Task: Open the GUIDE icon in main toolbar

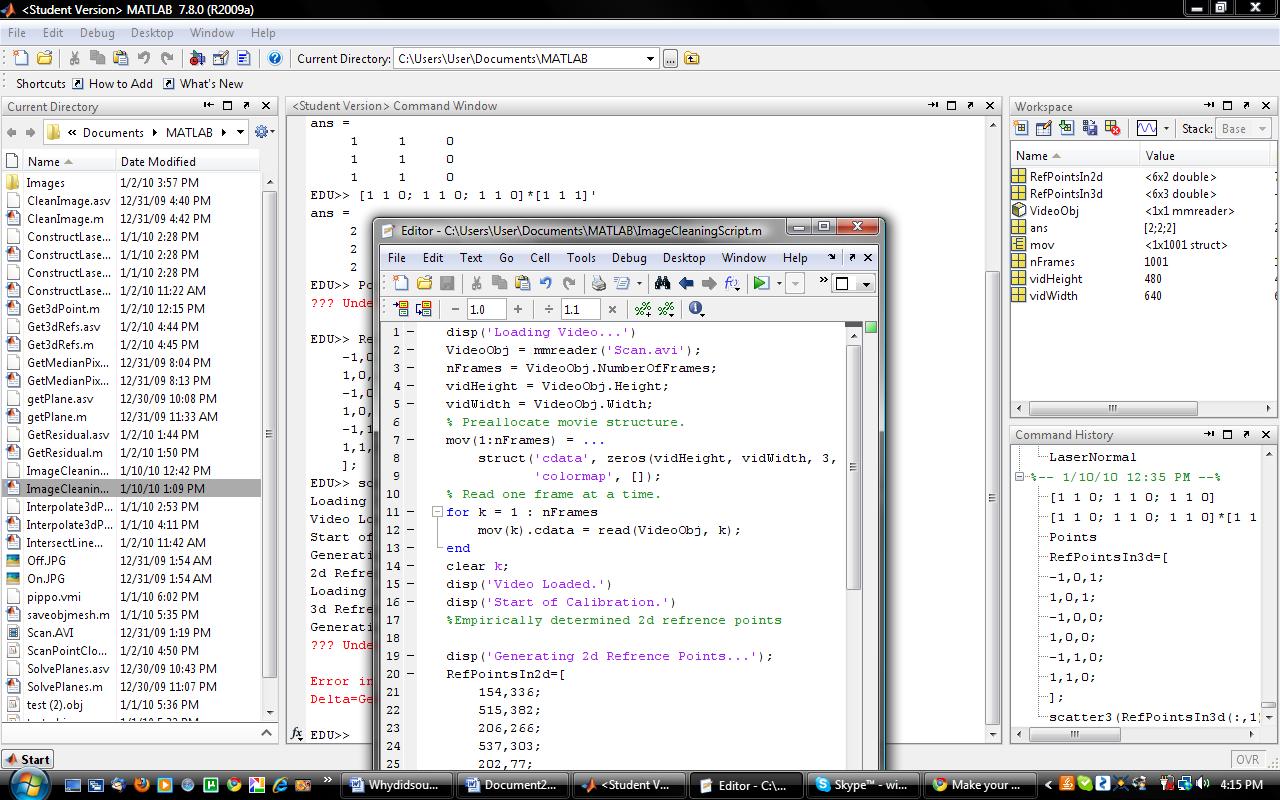Action: [221, 59]
